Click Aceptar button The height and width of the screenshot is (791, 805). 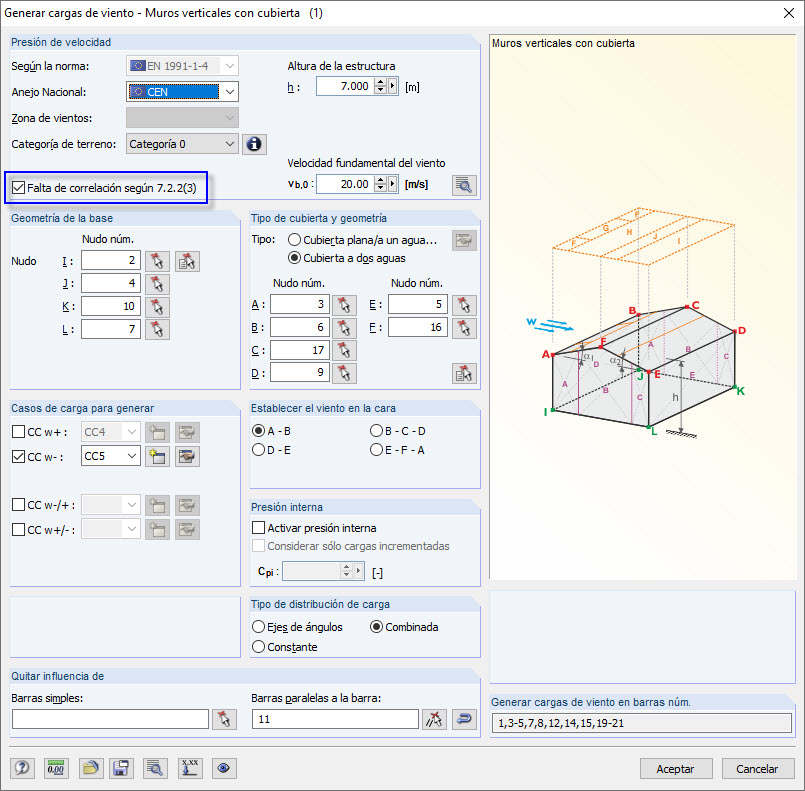pos(676,769)
